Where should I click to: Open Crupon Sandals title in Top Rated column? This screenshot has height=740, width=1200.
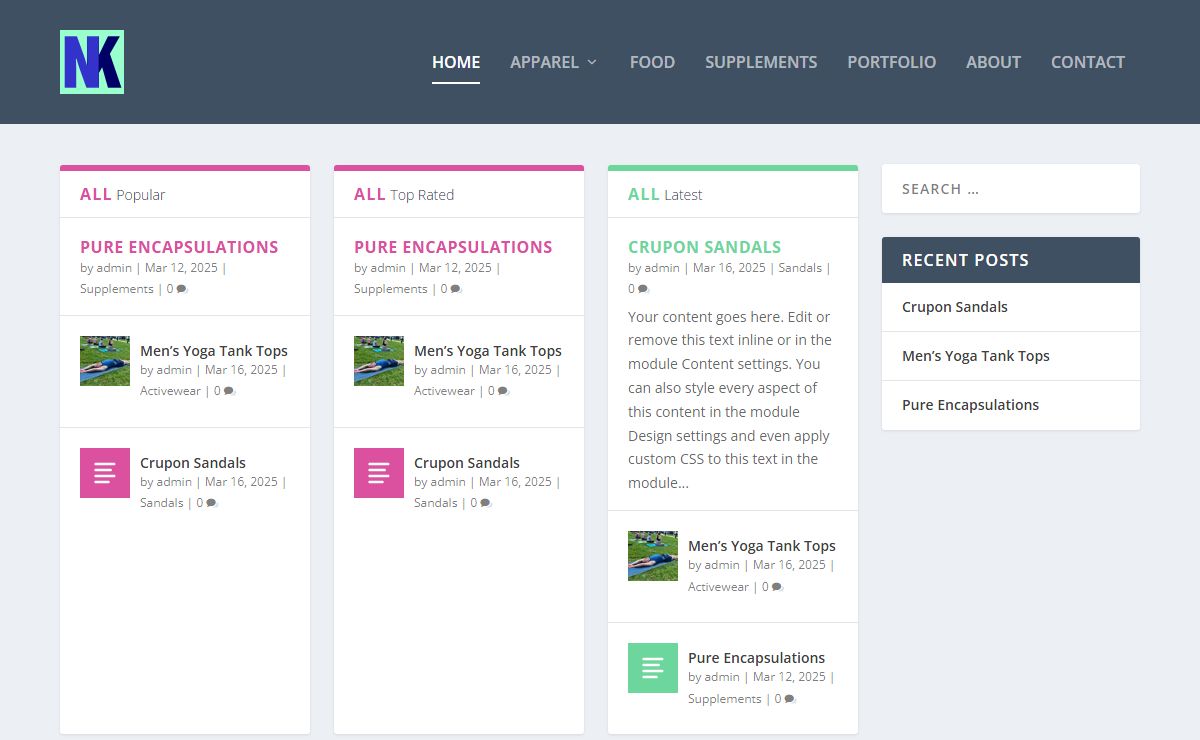pos(467,463)
